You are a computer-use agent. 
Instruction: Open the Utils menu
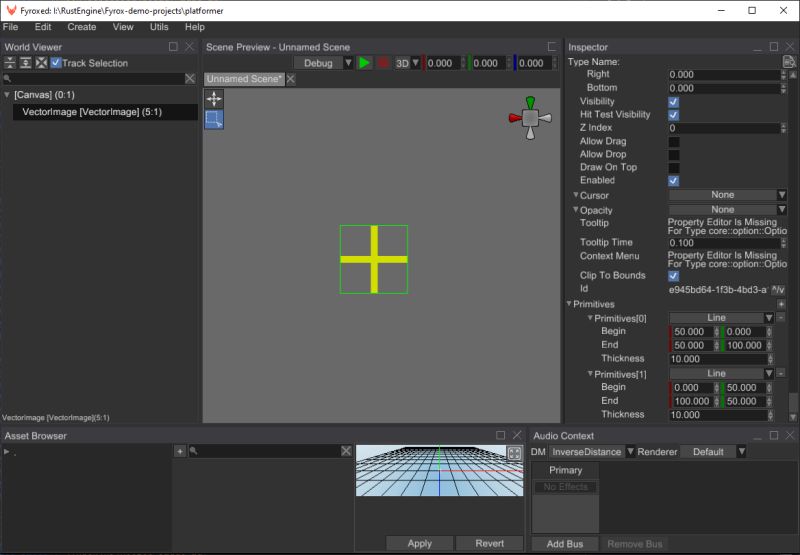tap(159, 27)
